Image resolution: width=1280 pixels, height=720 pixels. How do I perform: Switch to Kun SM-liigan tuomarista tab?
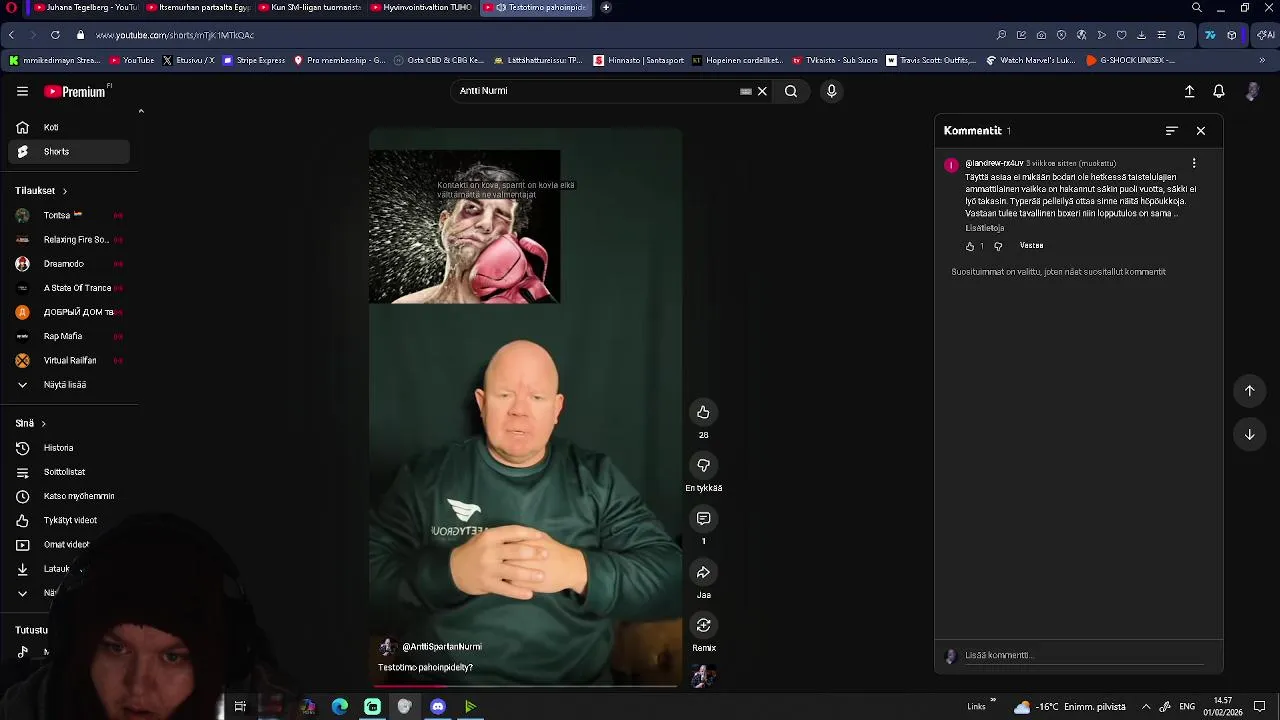click(x=309, y=7)
